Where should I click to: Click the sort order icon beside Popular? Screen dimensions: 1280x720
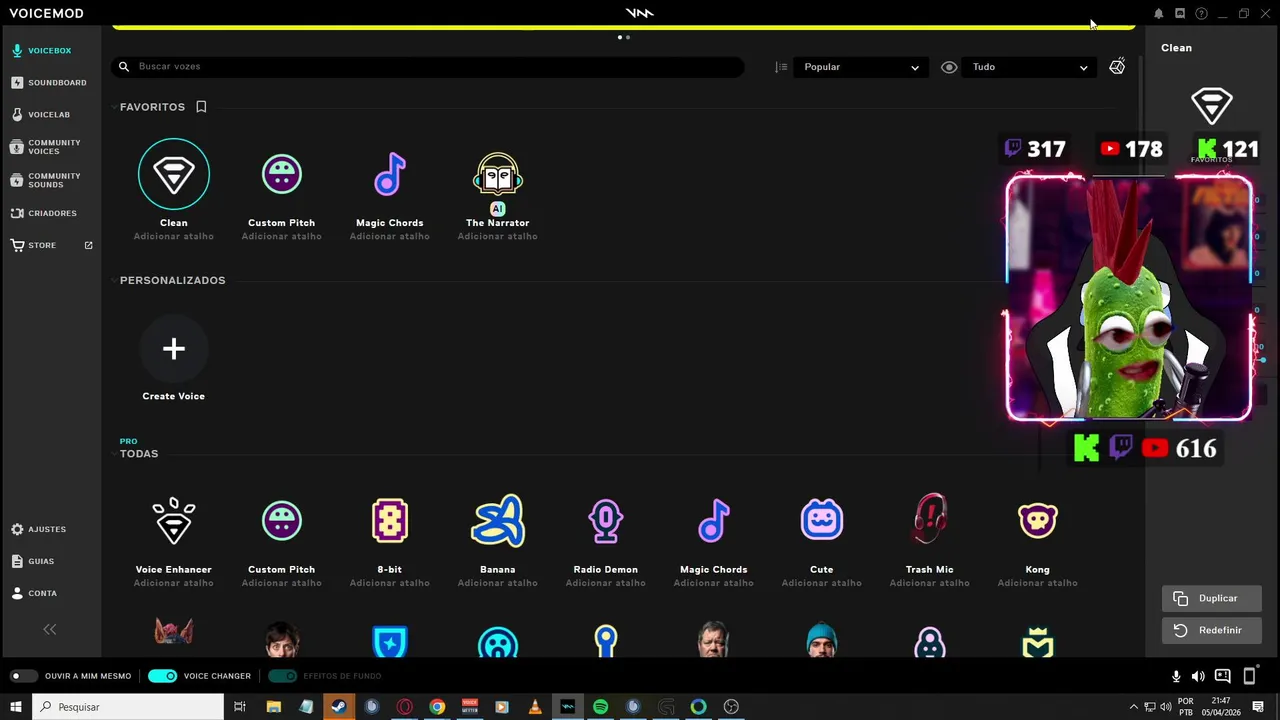[x=781, y=67]
